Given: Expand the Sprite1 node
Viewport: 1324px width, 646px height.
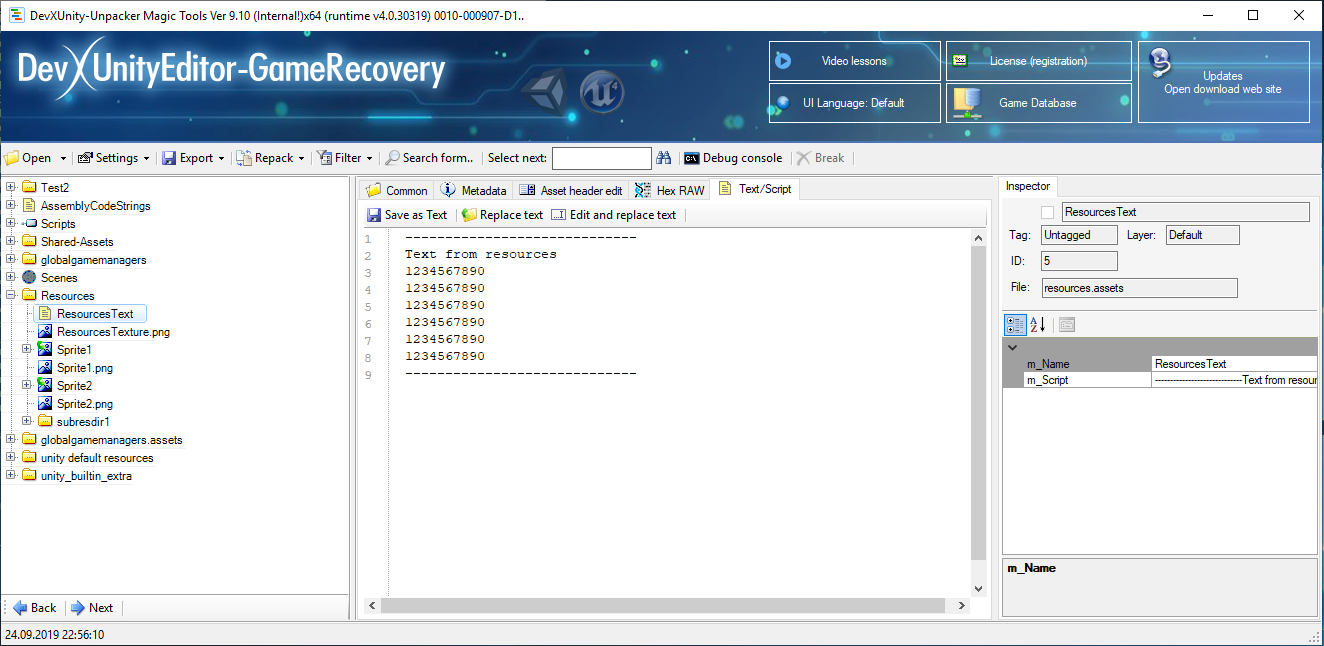Looking at the screenshot, I should click(x=27, y=349).
